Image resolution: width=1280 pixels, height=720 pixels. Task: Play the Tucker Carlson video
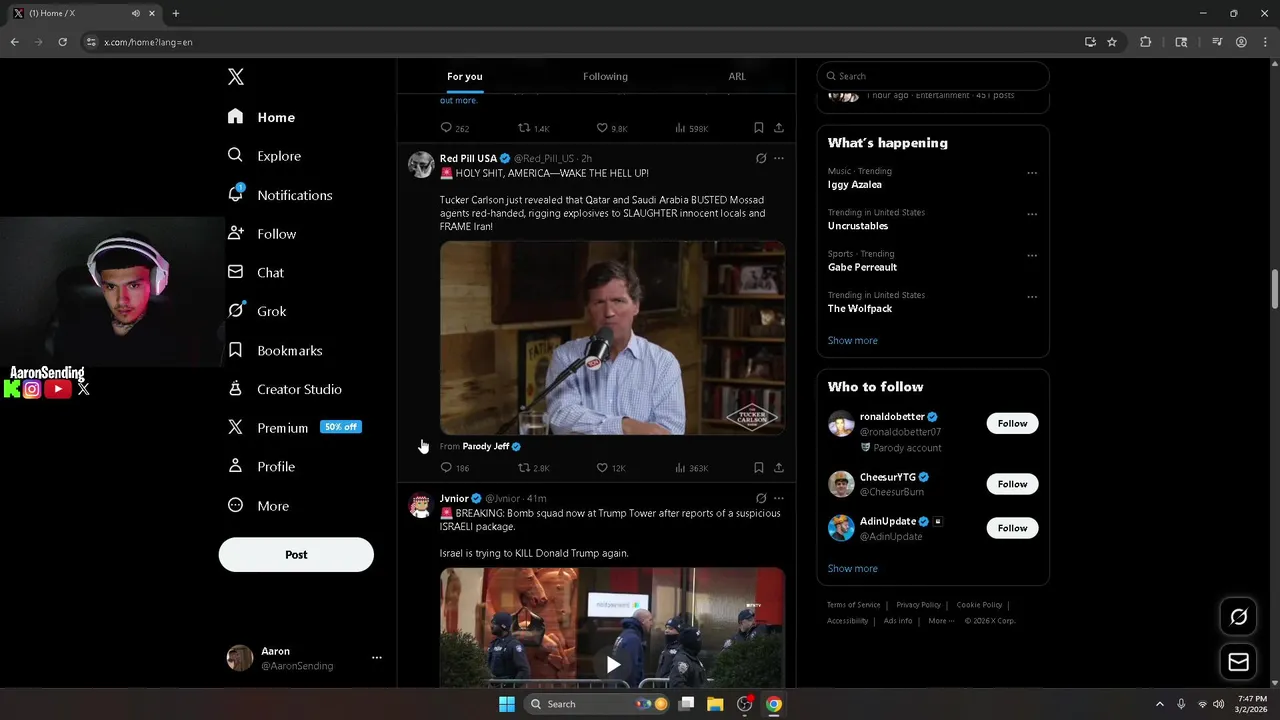click(x=612, y=338)
